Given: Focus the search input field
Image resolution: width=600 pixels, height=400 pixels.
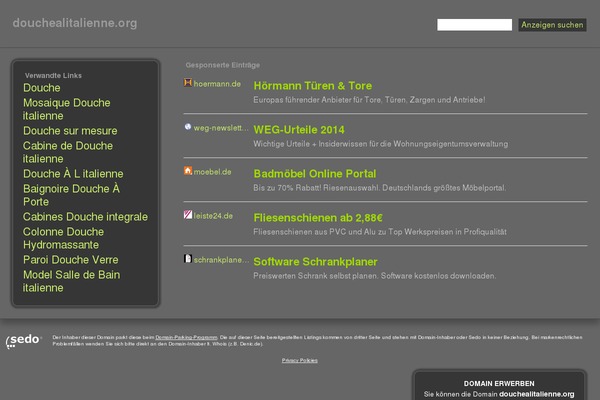Looking at the screenshot, I should (x=474, y=25).
